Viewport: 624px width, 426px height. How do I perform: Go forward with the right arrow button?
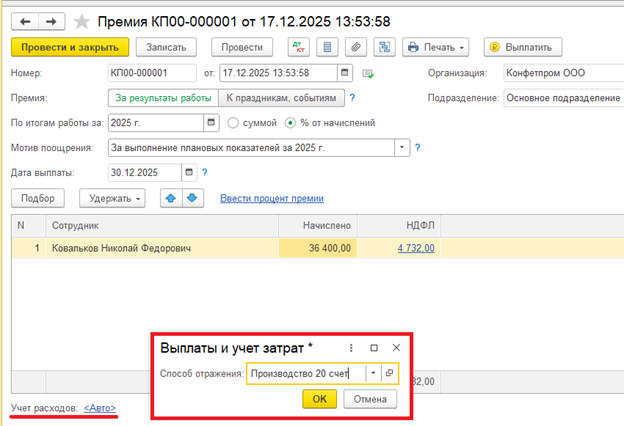pos(51,21)
